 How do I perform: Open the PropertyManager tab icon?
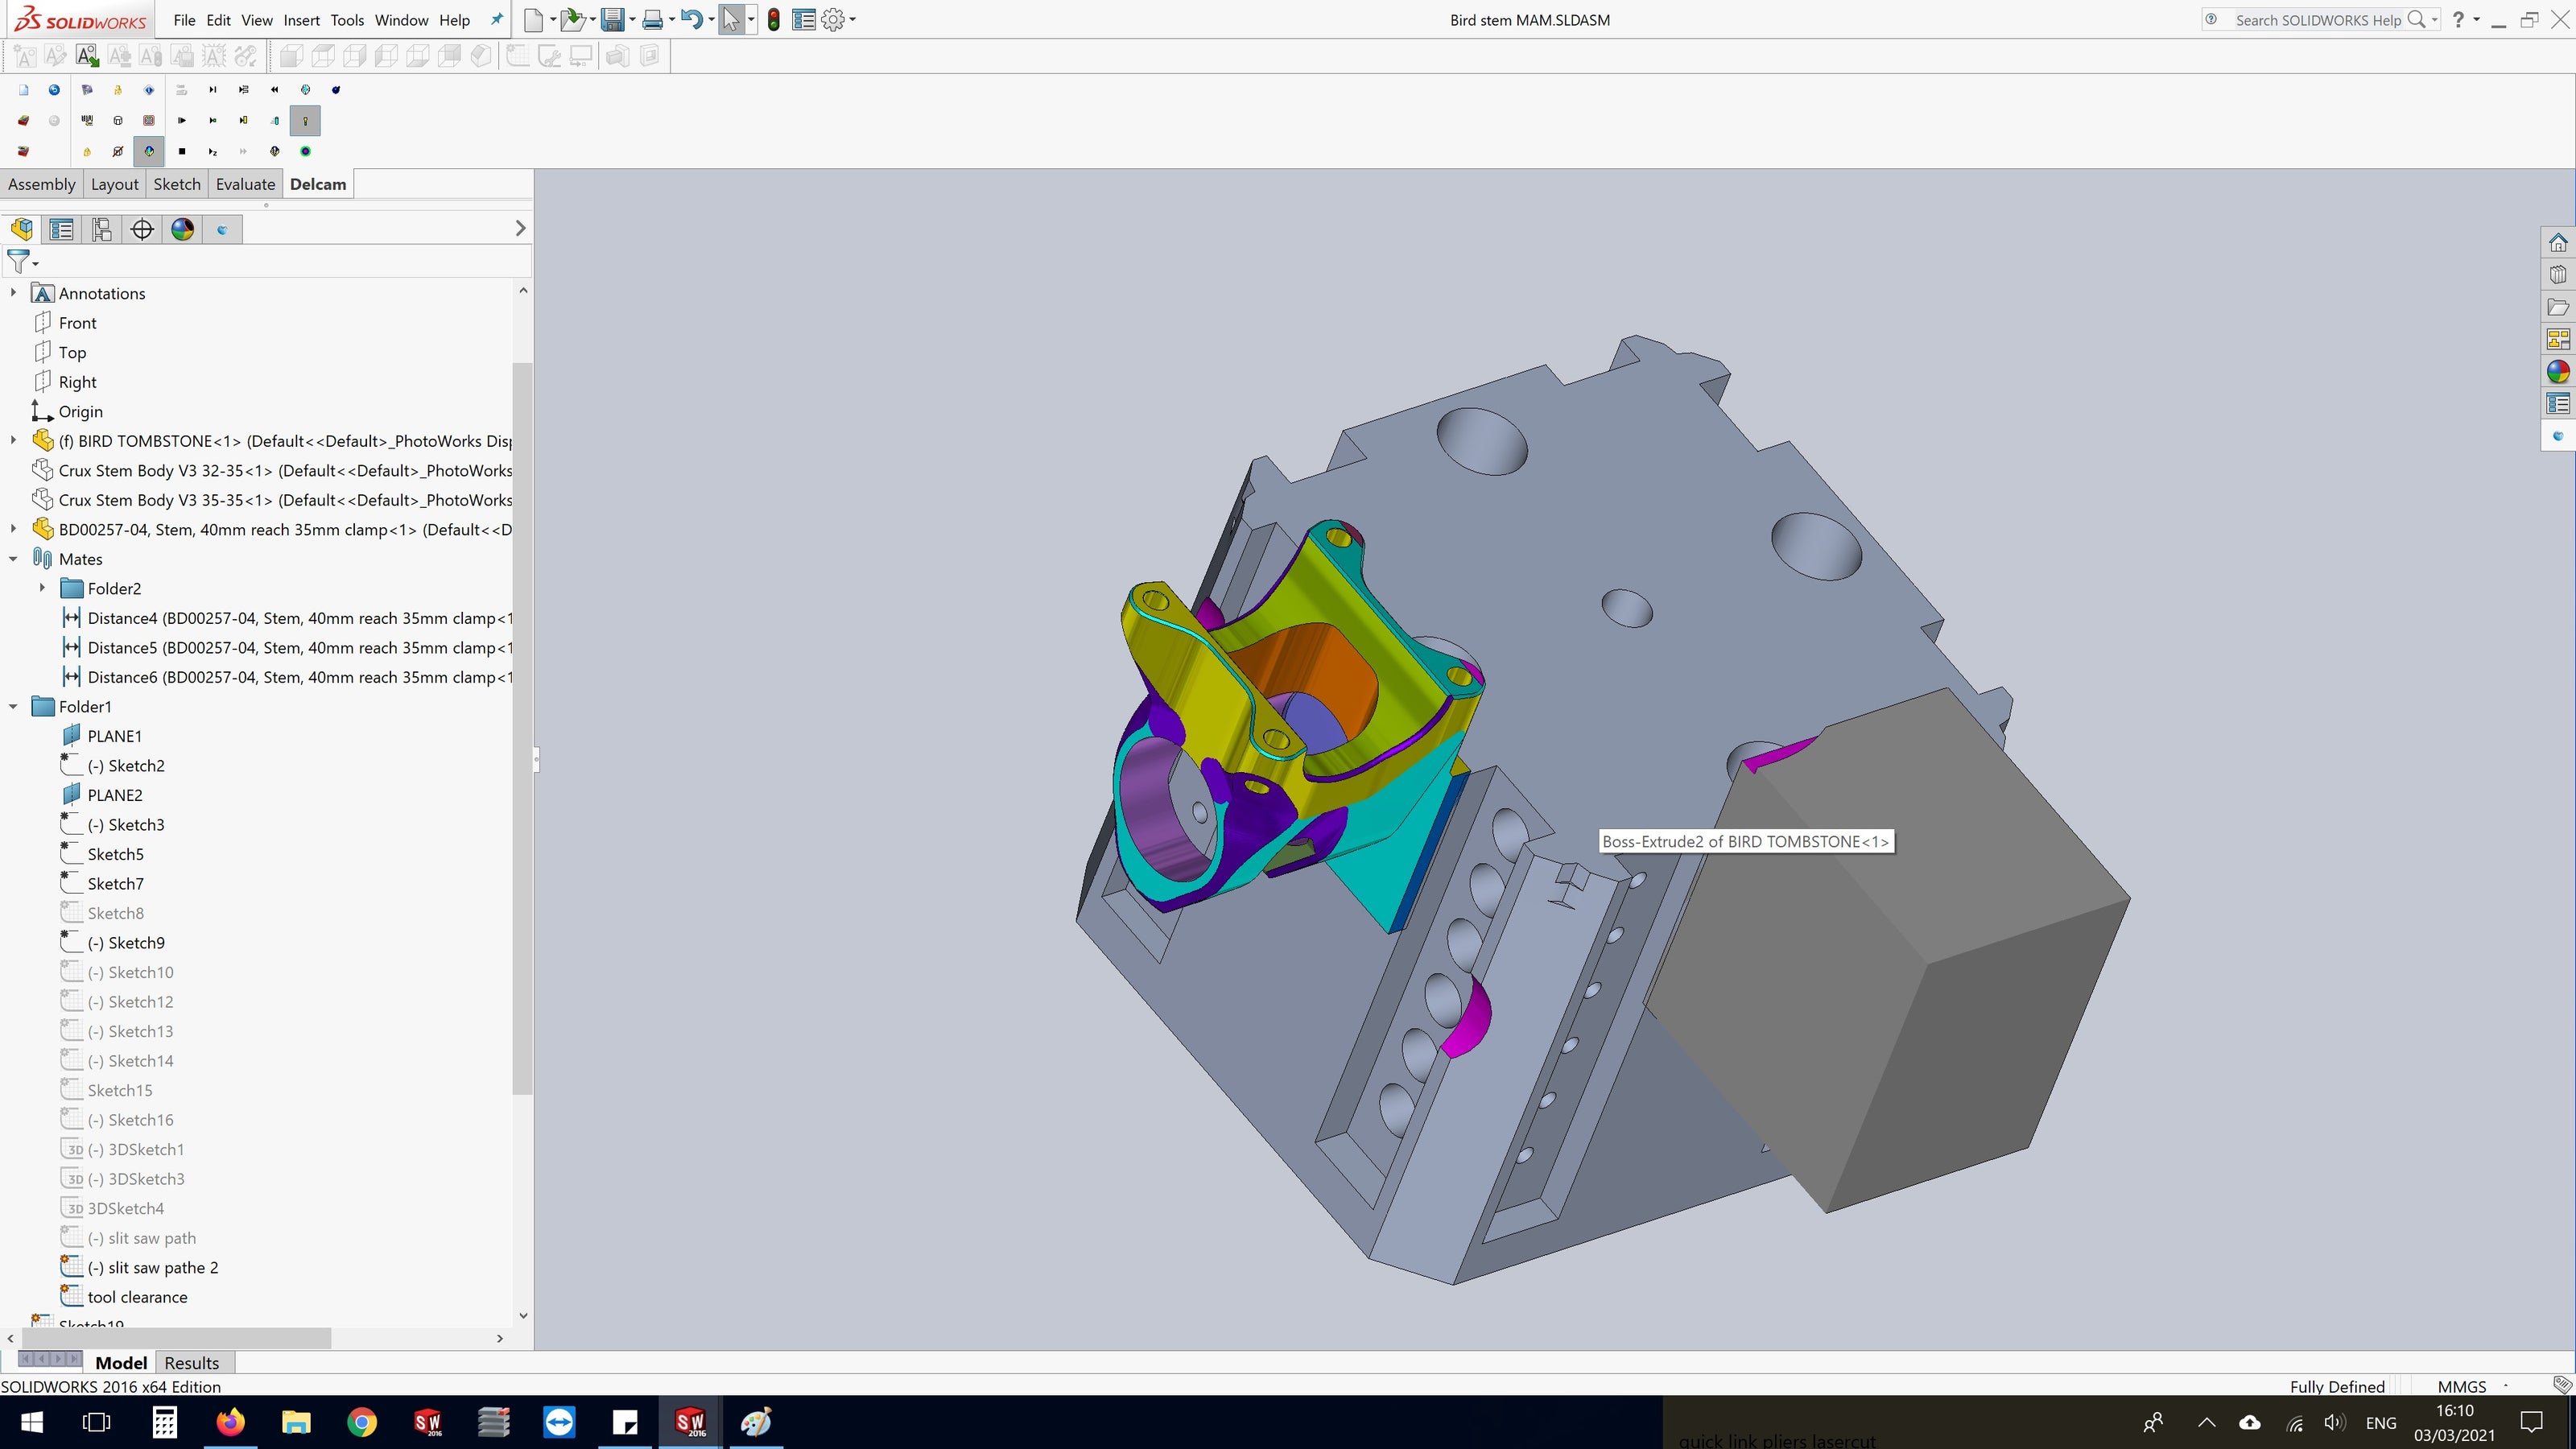pyautogui.click(x=61, y=229)
